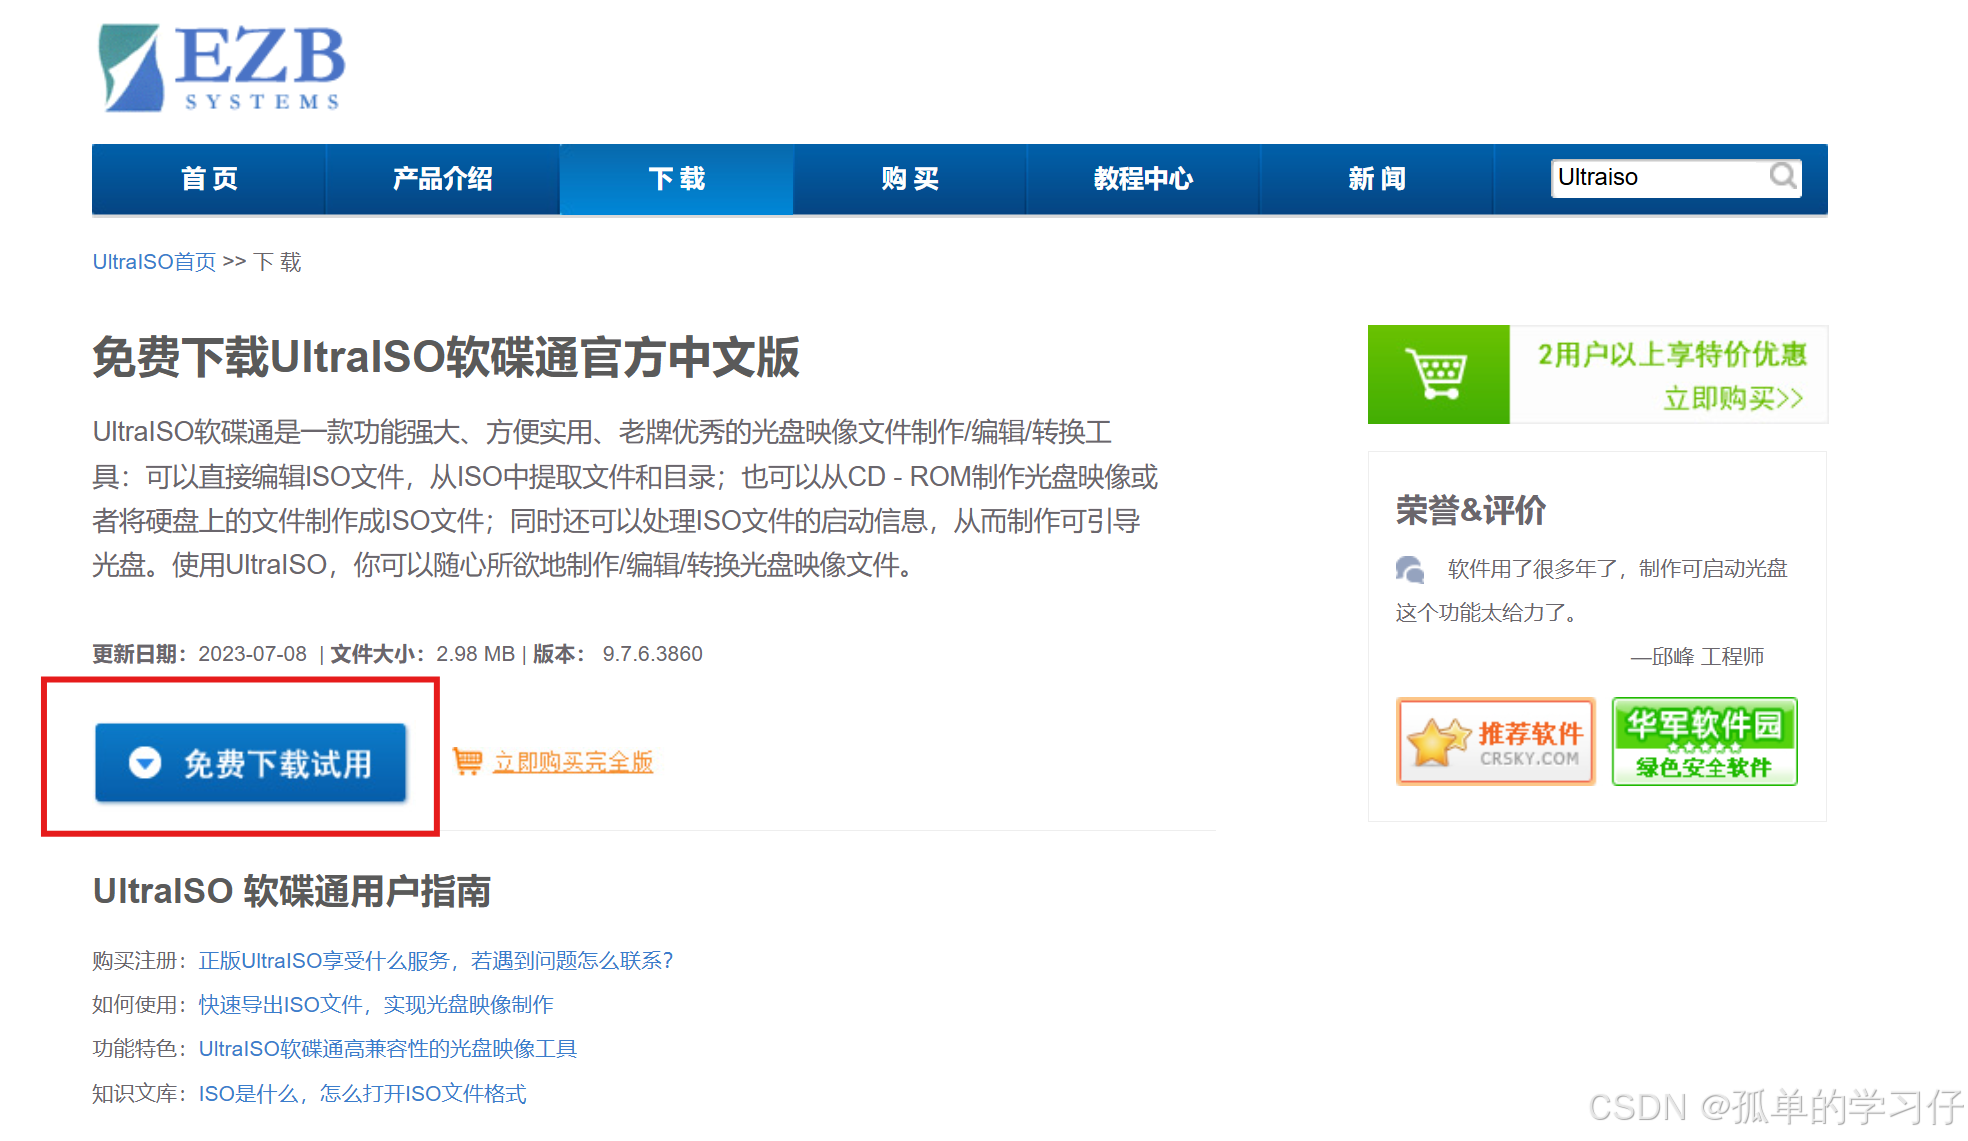Click the UltraISO首页 breadcrumb link

click(x=154, y=262)
